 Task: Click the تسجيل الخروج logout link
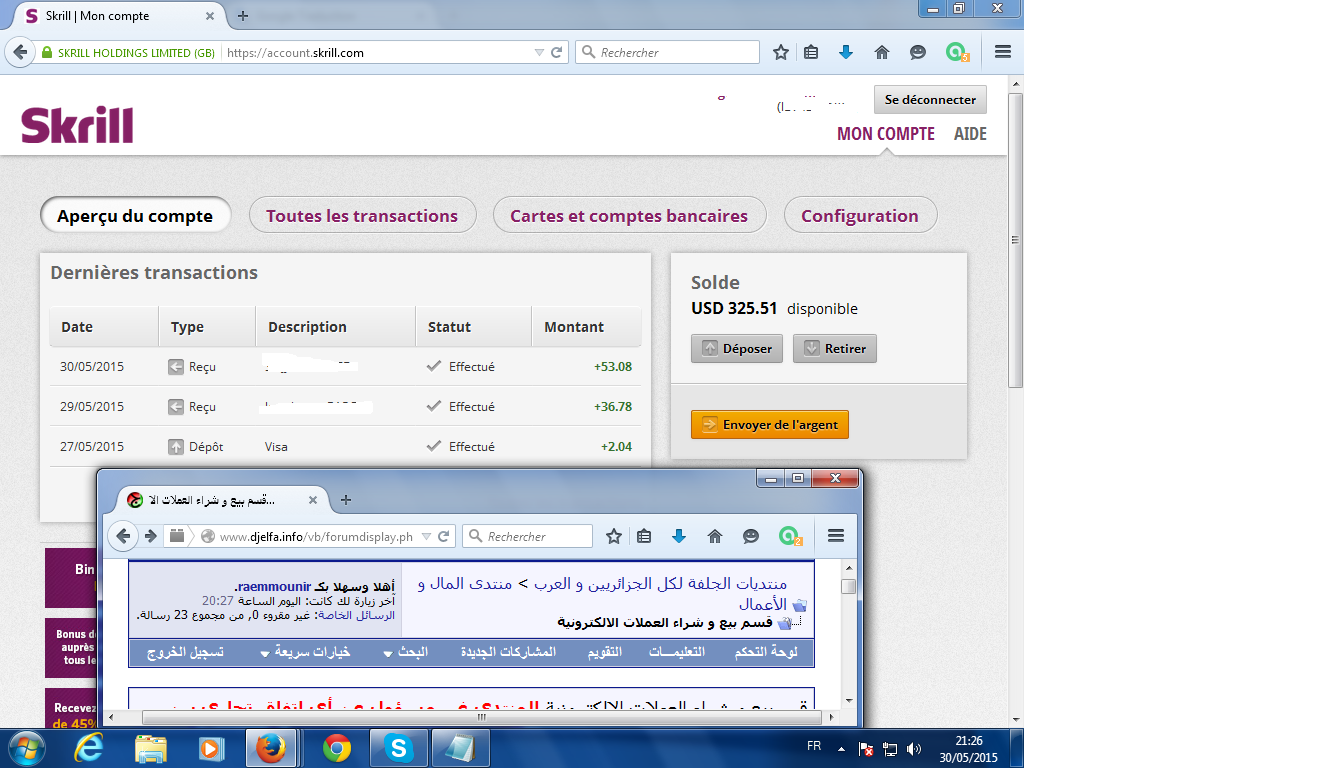[184, 652]
